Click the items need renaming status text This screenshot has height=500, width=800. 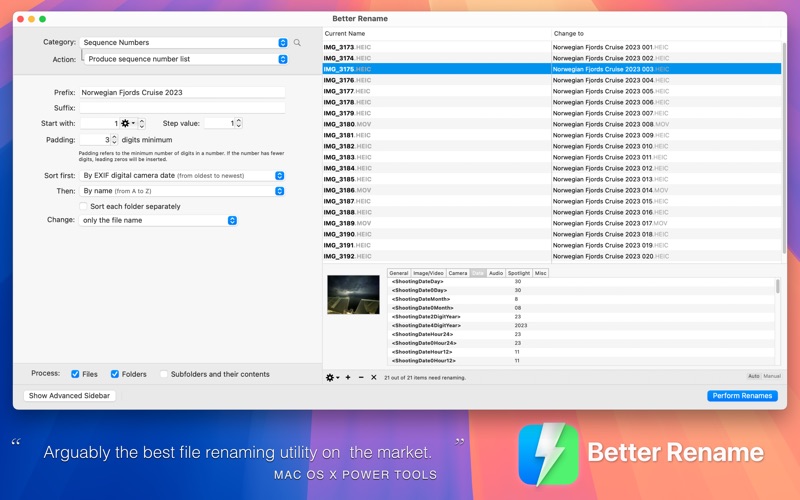(425, 378)
